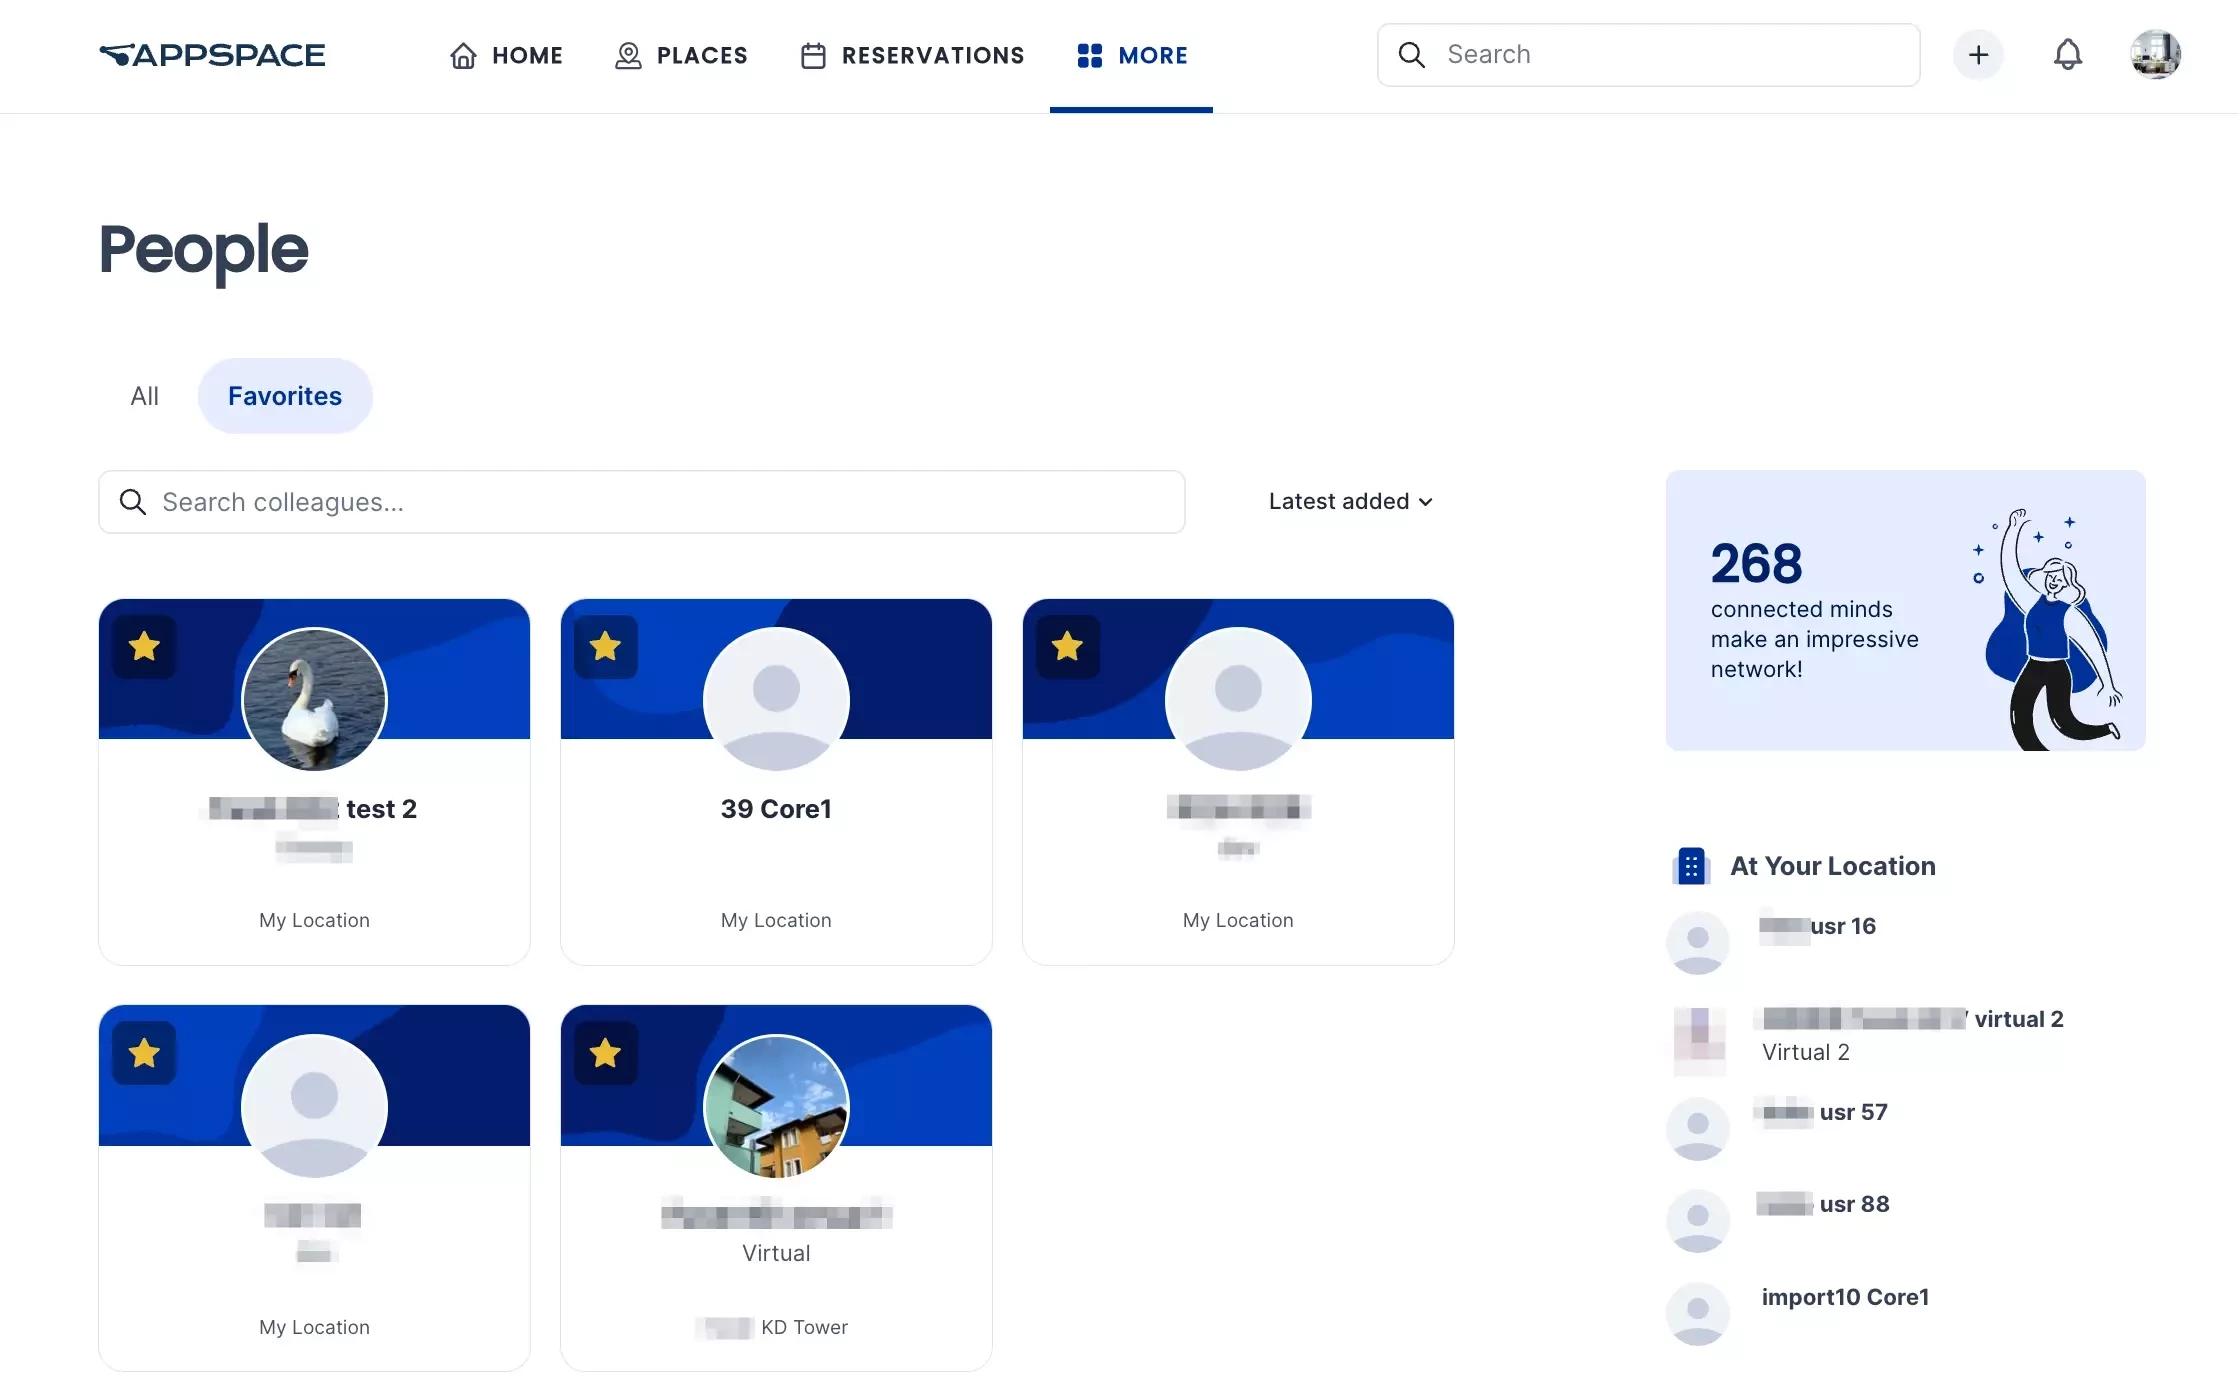
Task: Click the notifications bell icon
Action: (x=2067, y=55)
